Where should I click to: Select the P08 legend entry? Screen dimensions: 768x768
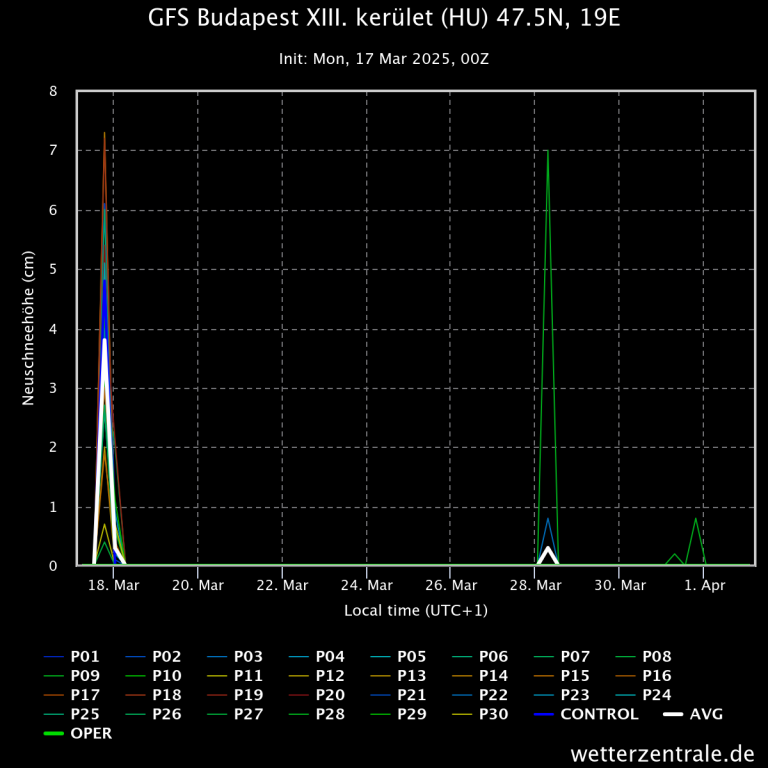click(x=656, y=657)
